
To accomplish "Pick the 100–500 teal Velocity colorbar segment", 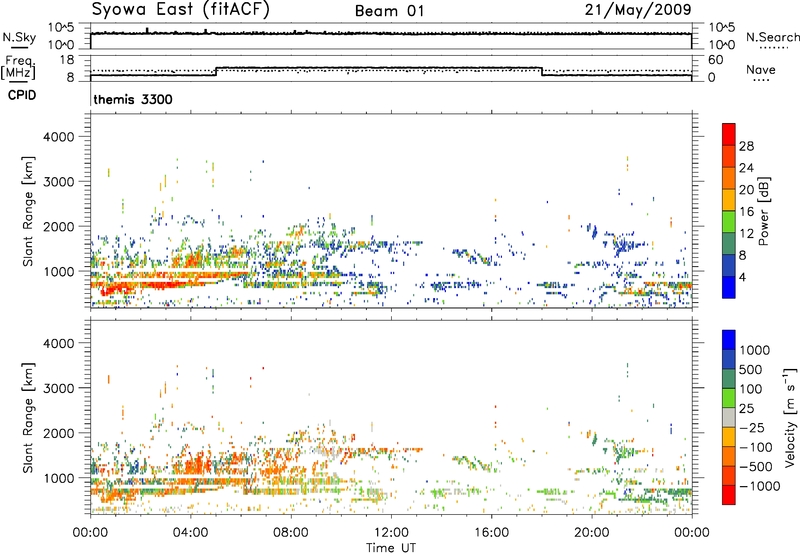I will 729,379.
